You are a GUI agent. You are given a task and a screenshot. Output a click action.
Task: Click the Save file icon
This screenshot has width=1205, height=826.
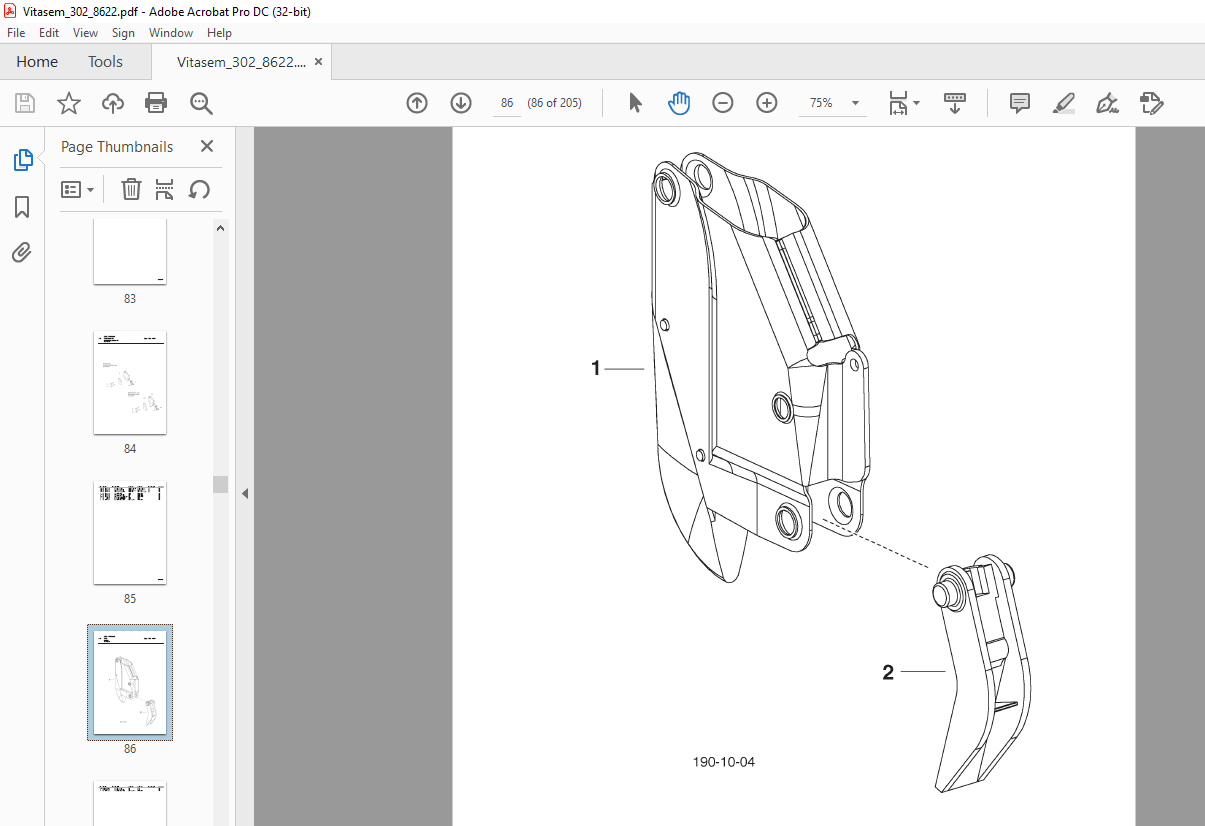coord(25,103)
